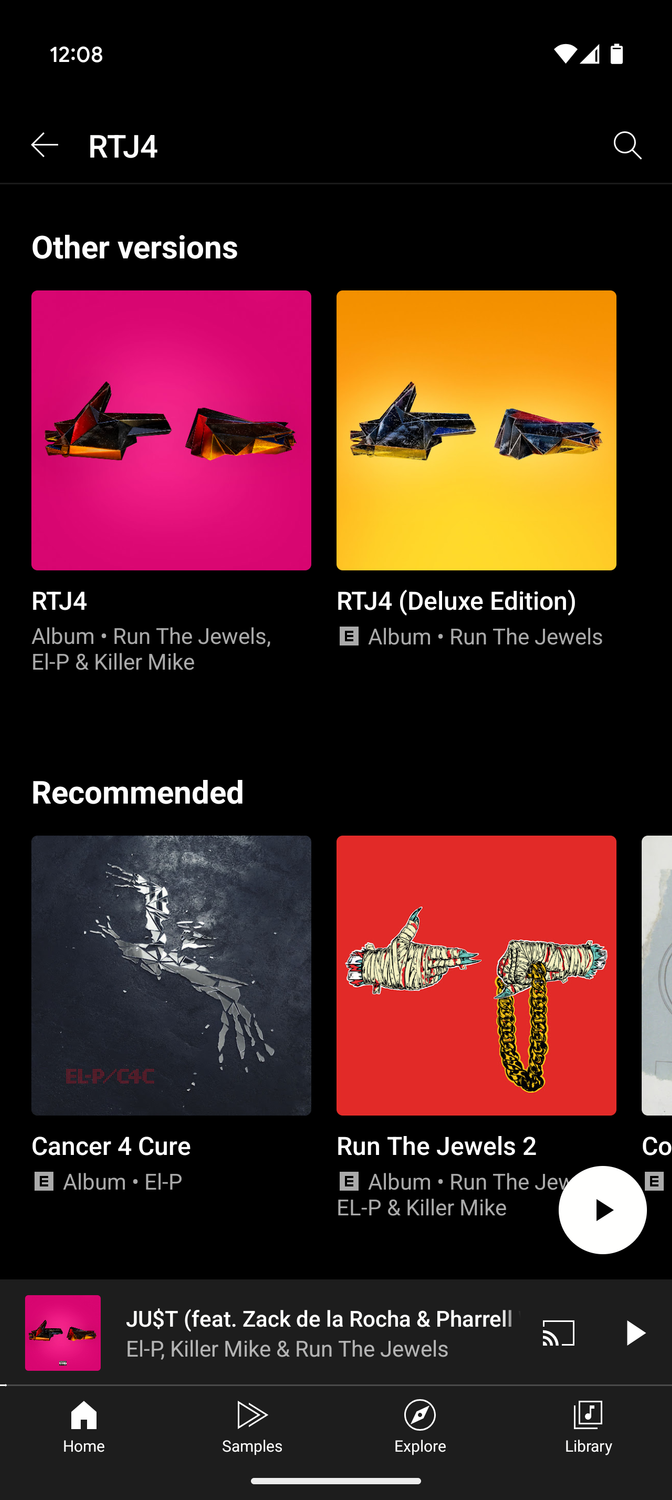Open the Home tab
The width and height of the screenshot is (672, 1500).
(84, 1427)
